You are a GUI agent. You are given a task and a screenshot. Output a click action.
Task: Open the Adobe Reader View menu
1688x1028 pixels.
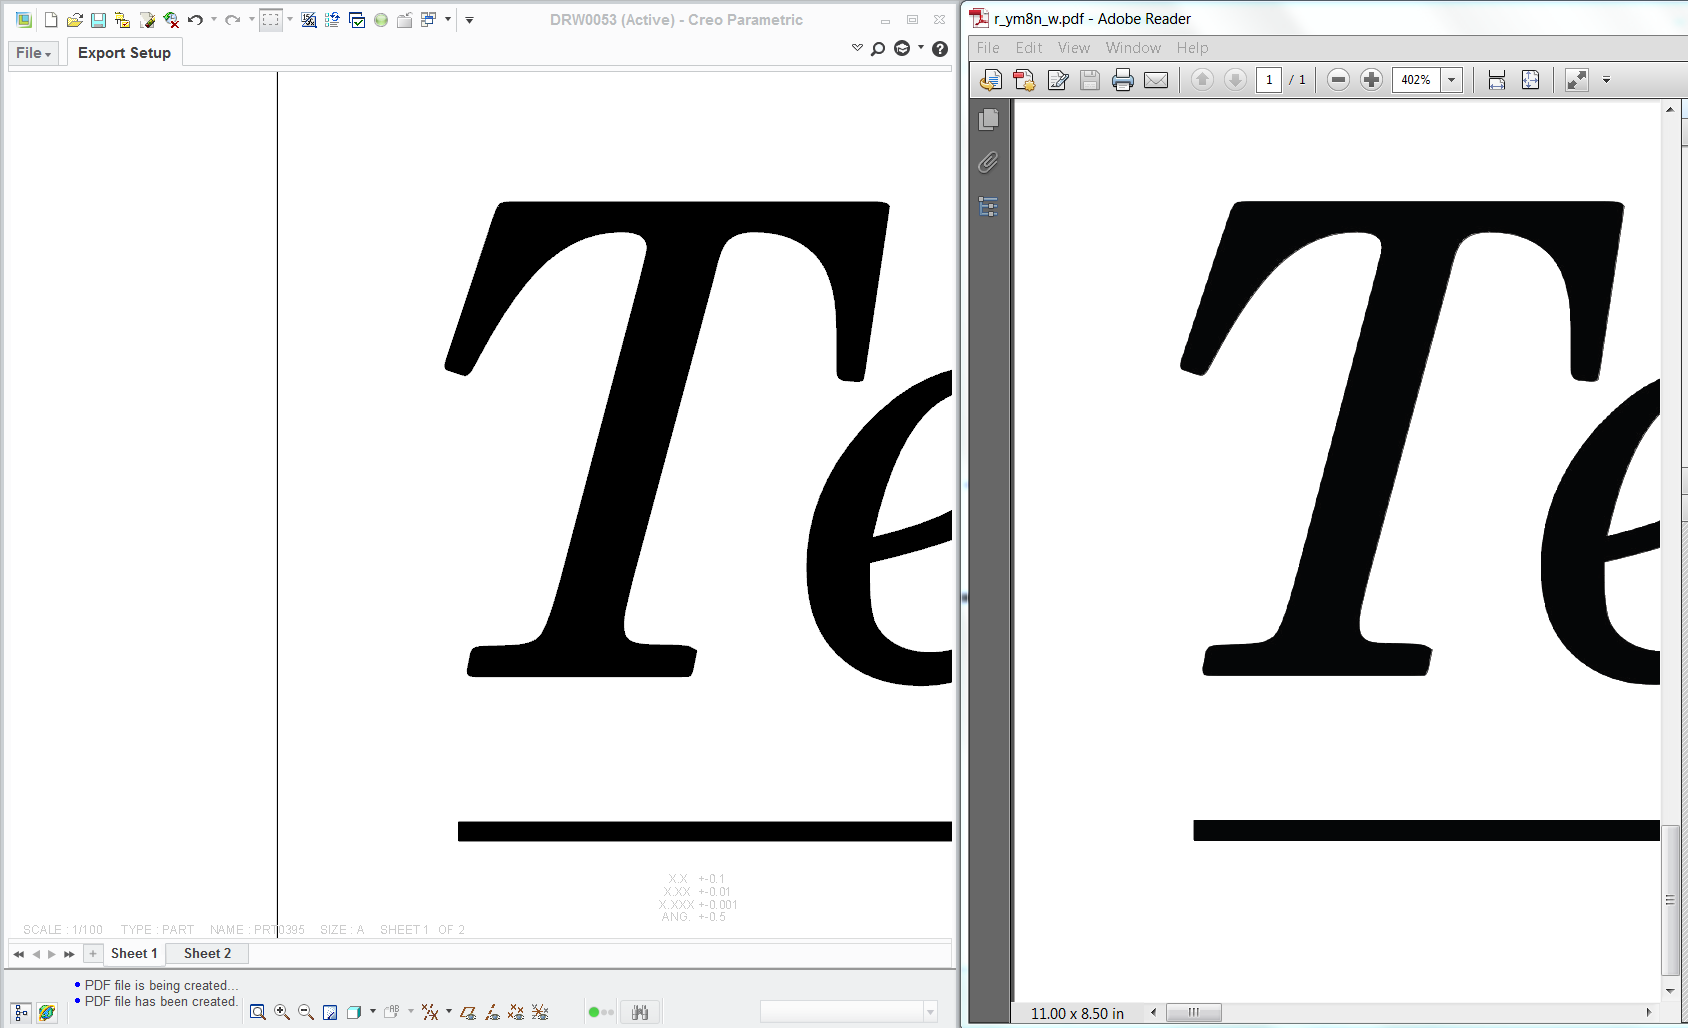pyautogui.click(x=1074, y=48)
